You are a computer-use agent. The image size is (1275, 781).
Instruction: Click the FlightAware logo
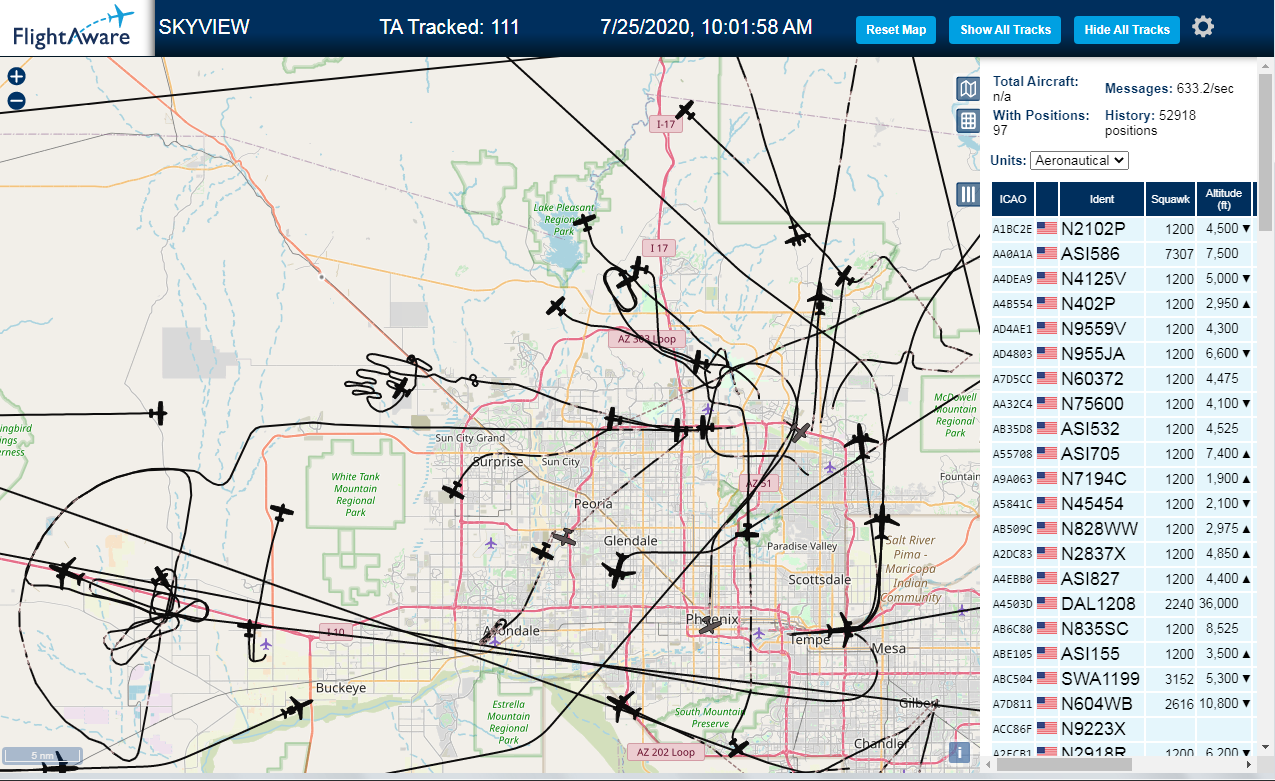75,28
